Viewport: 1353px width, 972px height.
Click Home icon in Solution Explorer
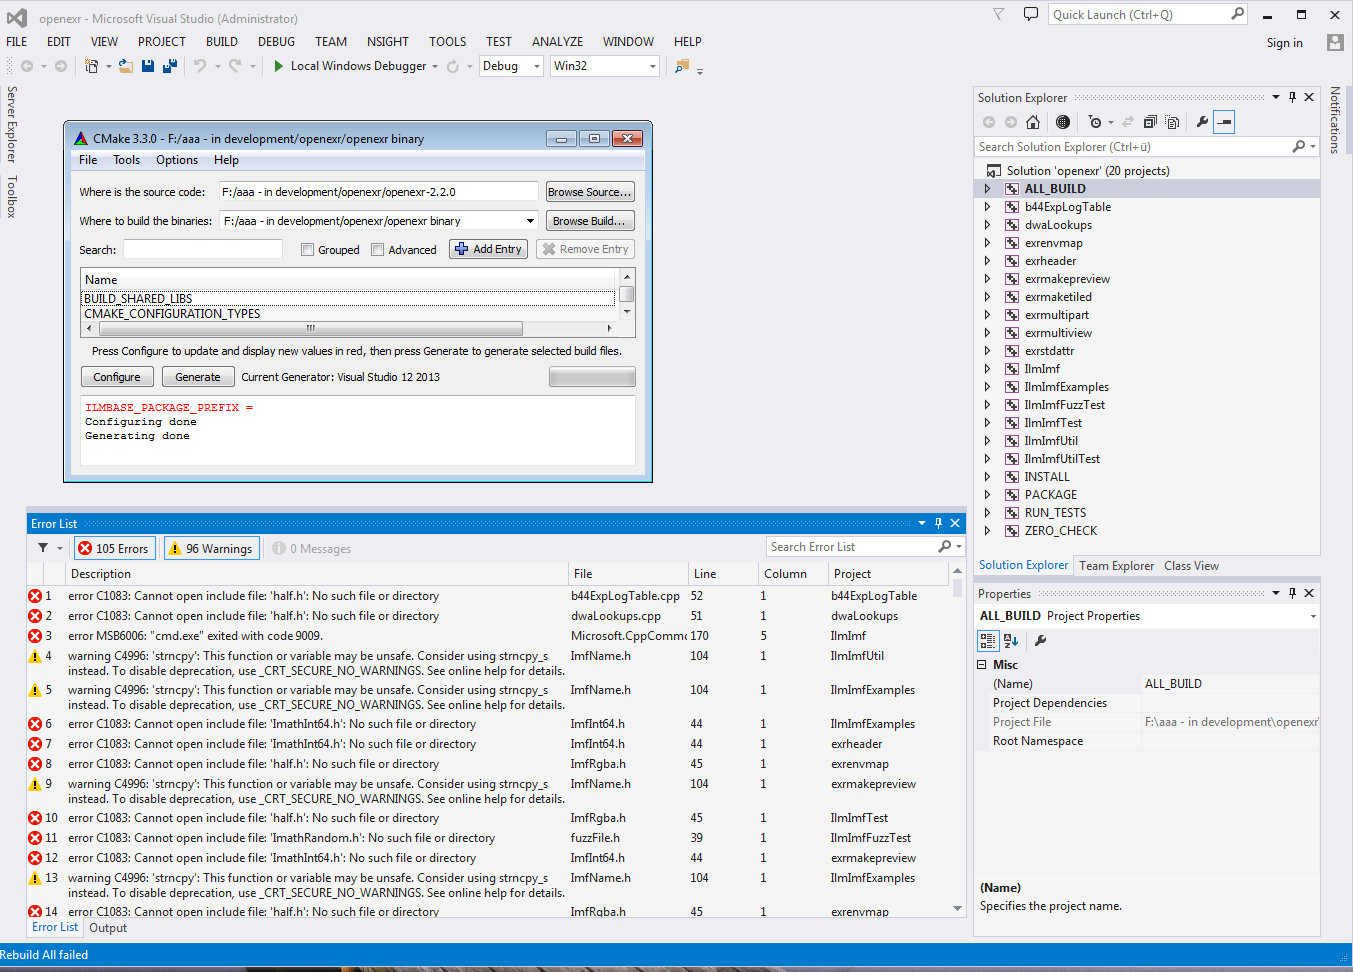click(1033, 122)
